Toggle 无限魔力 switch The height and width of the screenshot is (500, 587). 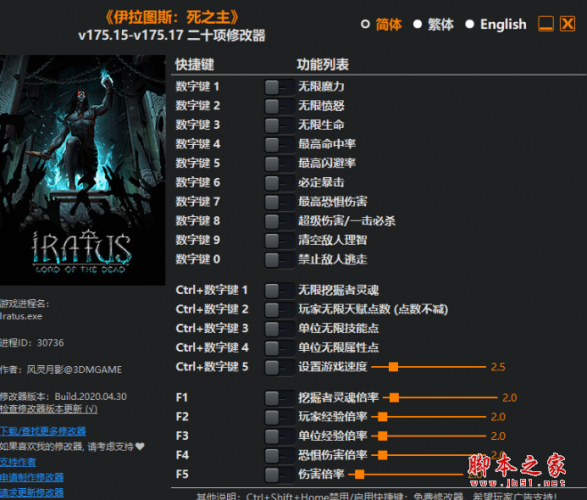[x=279, y=87]
